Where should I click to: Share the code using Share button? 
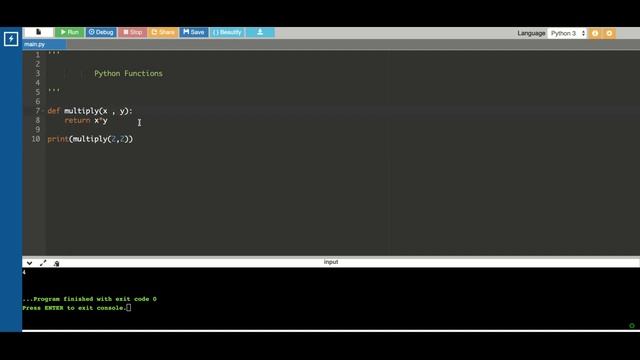163,32
